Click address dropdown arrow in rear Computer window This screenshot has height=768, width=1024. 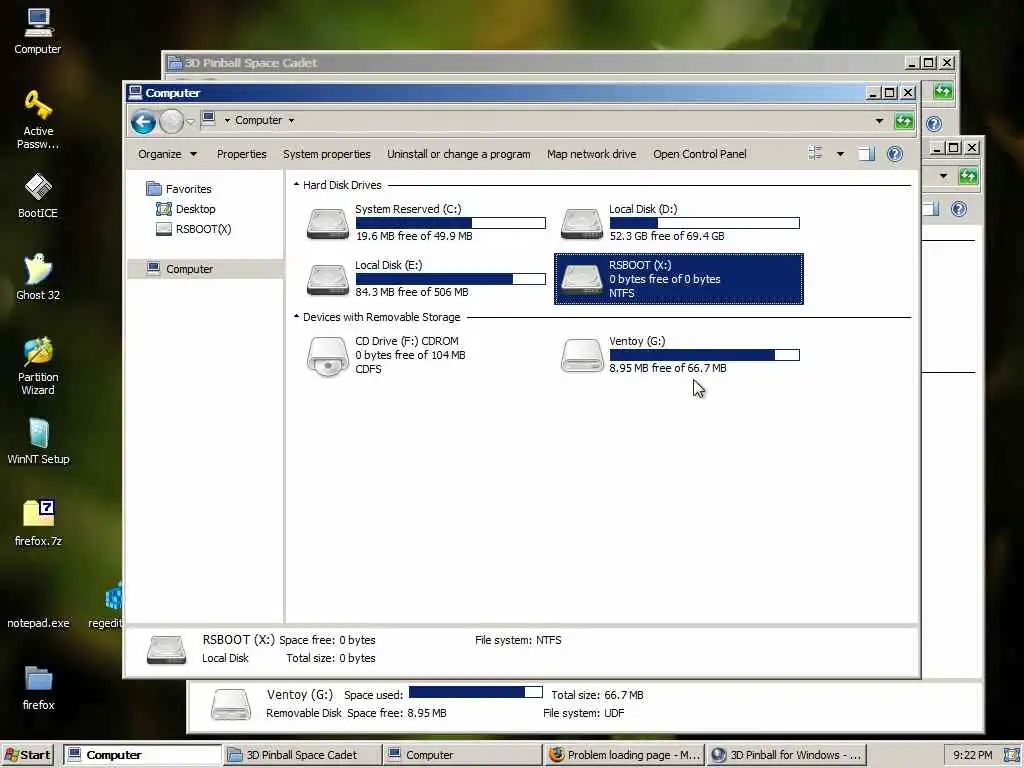pos(943,176)
